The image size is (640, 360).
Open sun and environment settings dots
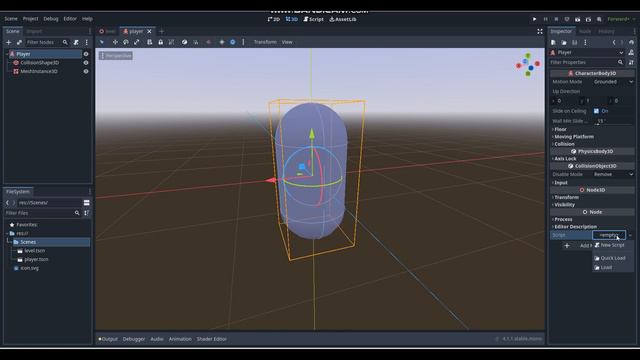(x=243, y=42)
